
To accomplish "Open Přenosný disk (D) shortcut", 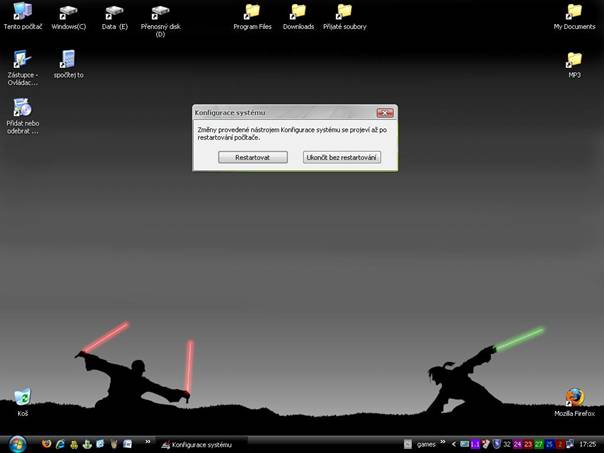I will click(160, 20).
